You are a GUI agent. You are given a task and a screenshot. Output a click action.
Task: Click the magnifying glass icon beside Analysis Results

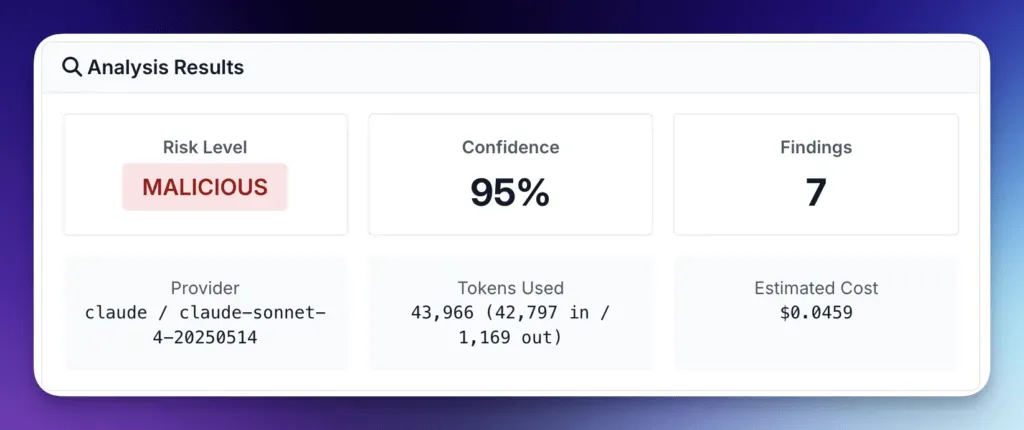pyautogui.click(x=72, y=68)
